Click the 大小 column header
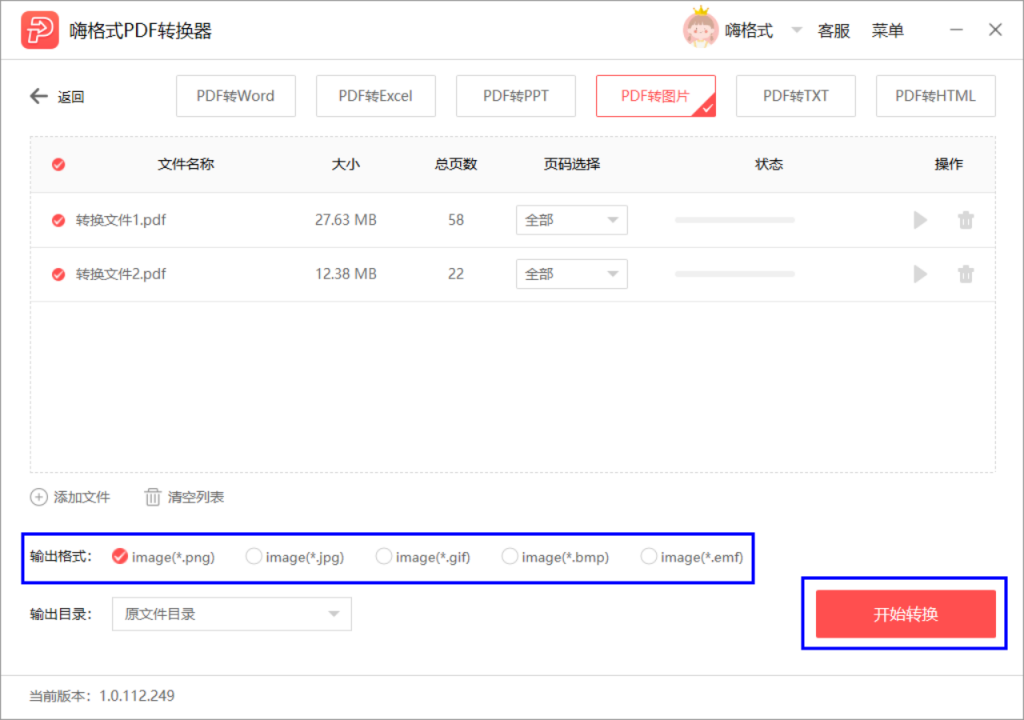 (345, 164)
